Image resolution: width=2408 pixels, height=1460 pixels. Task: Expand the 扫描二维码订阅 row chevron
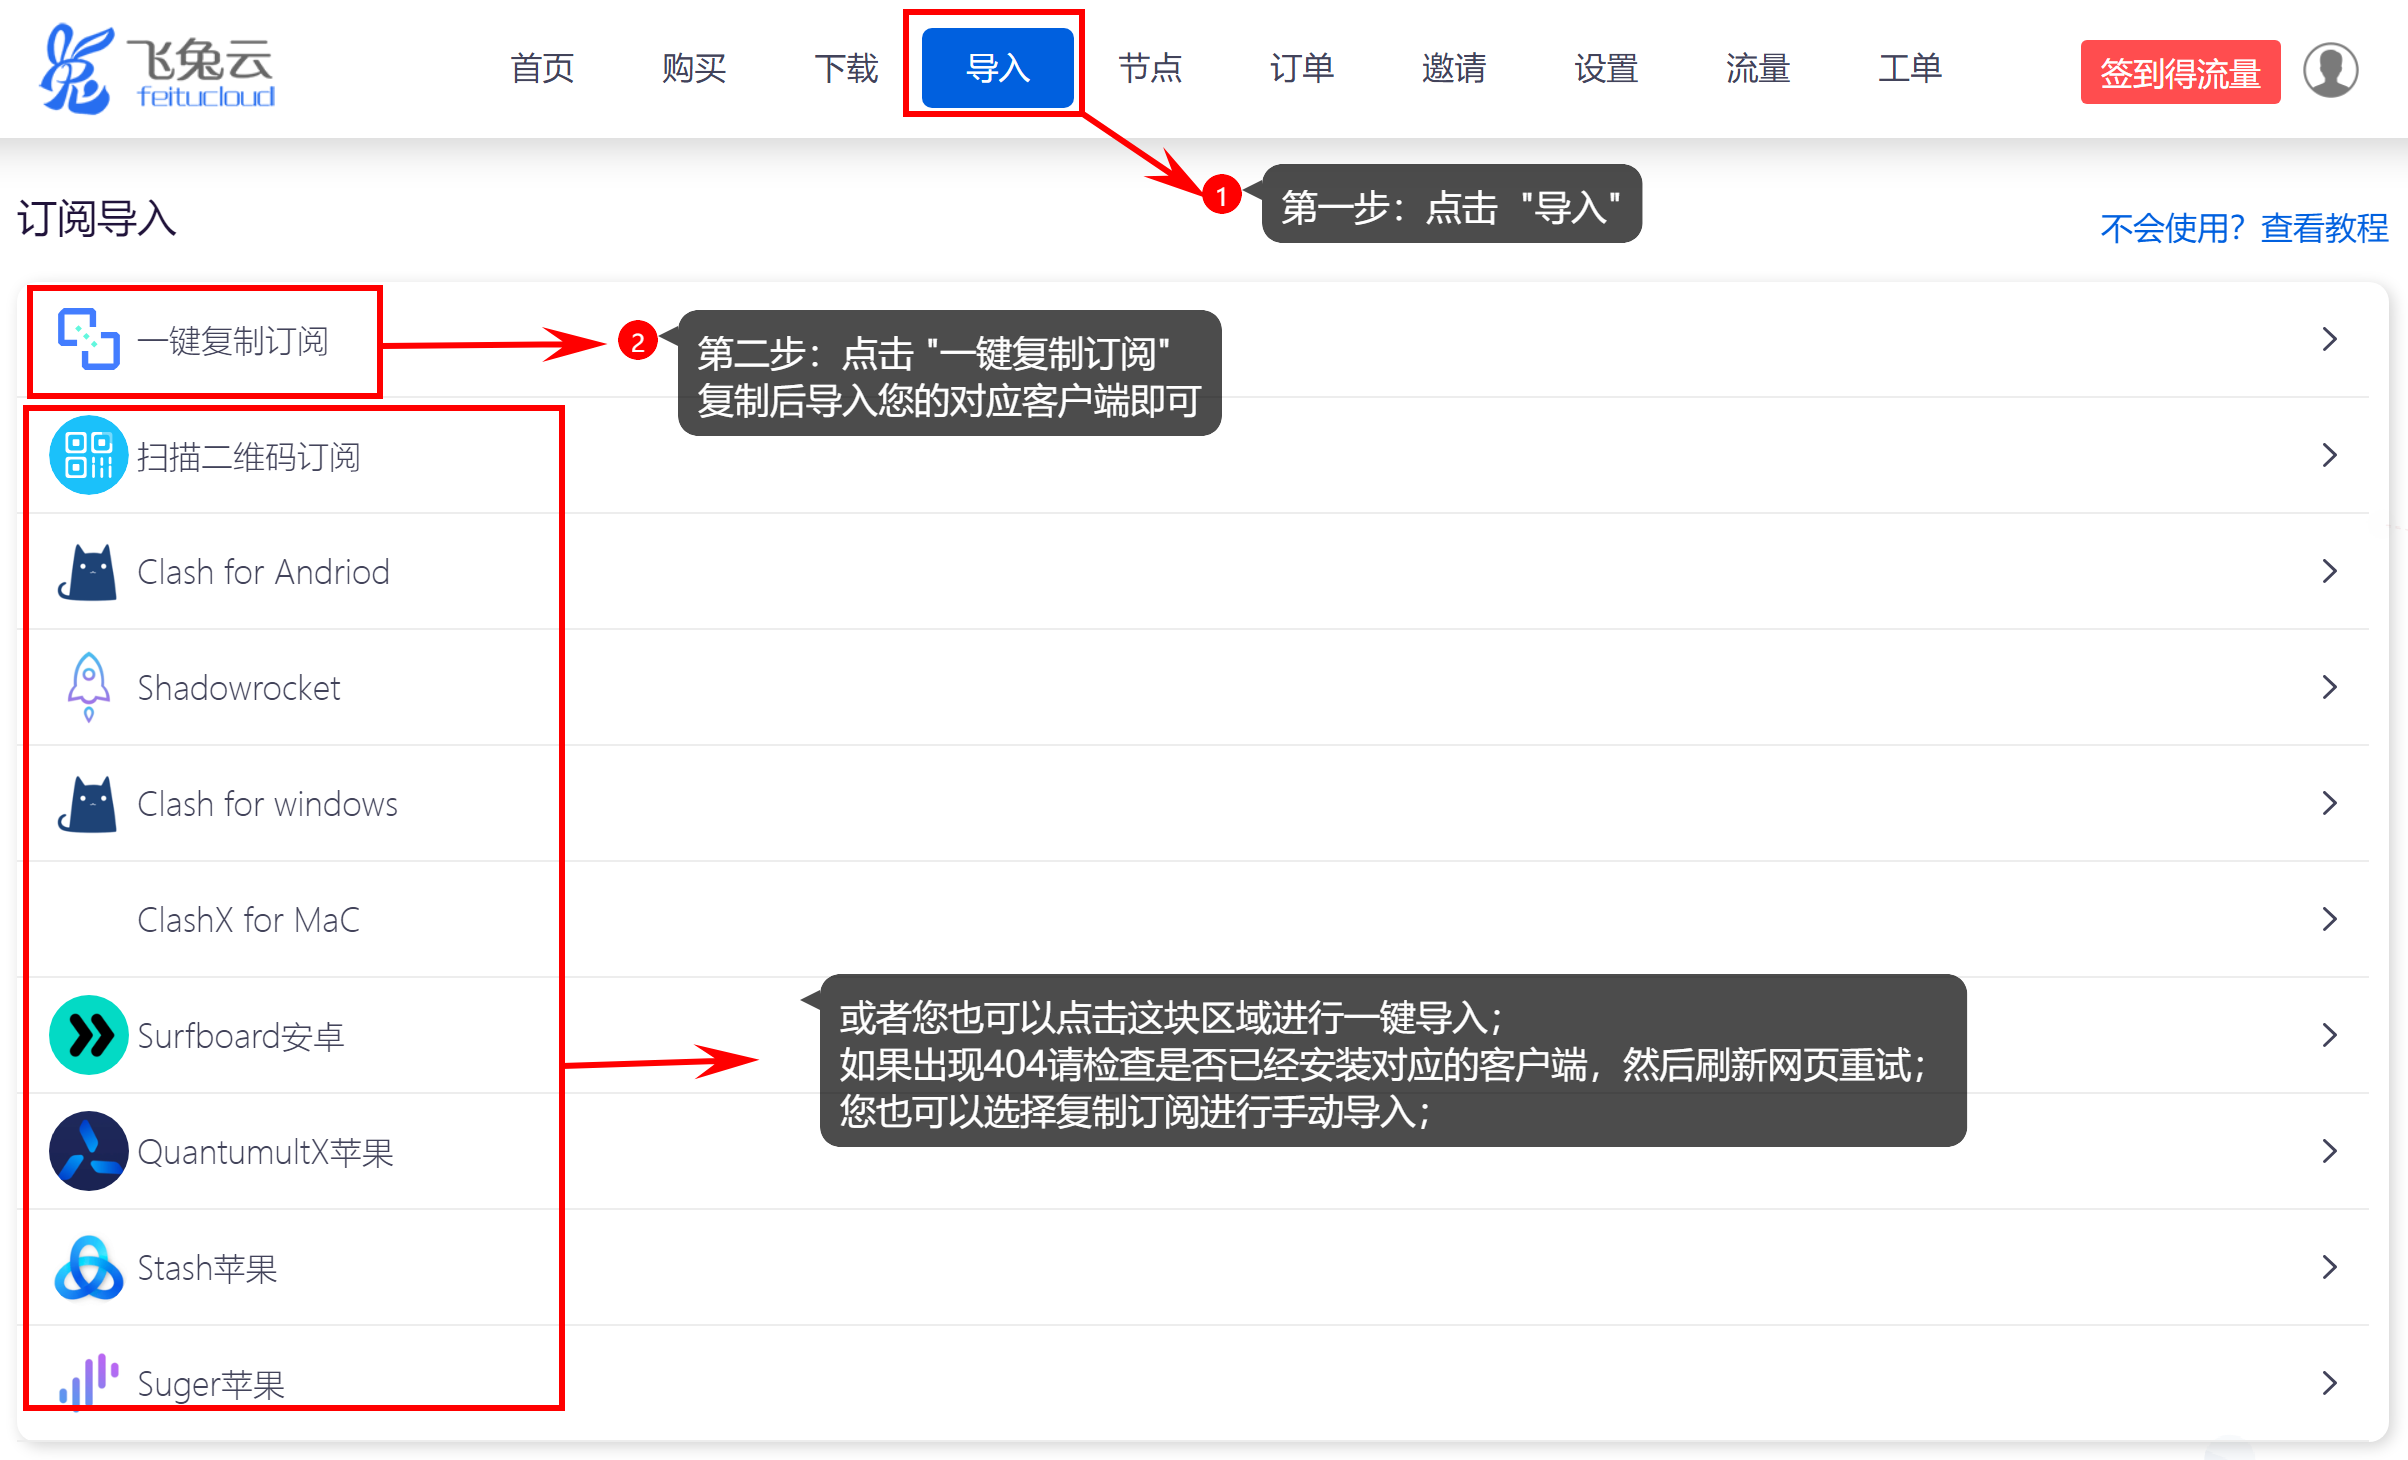(x=2330, y=455)
